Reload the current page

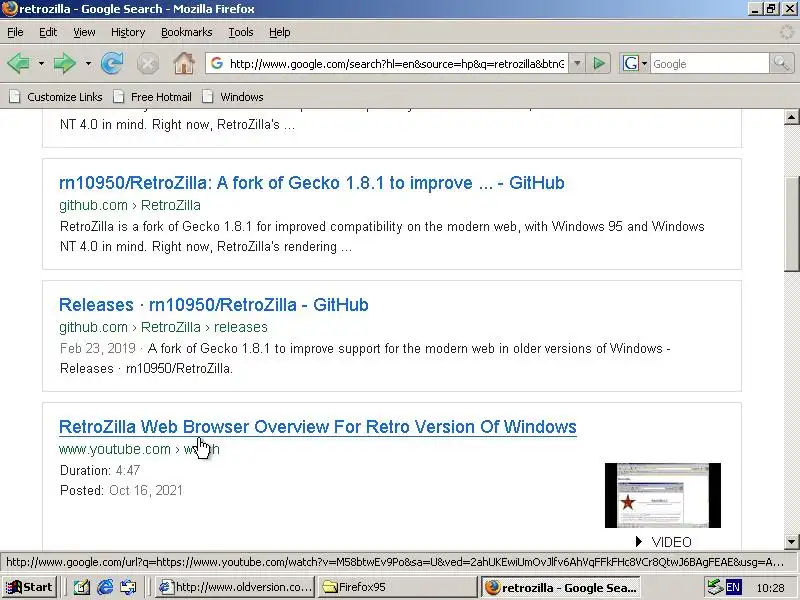(x=112, y=64)
